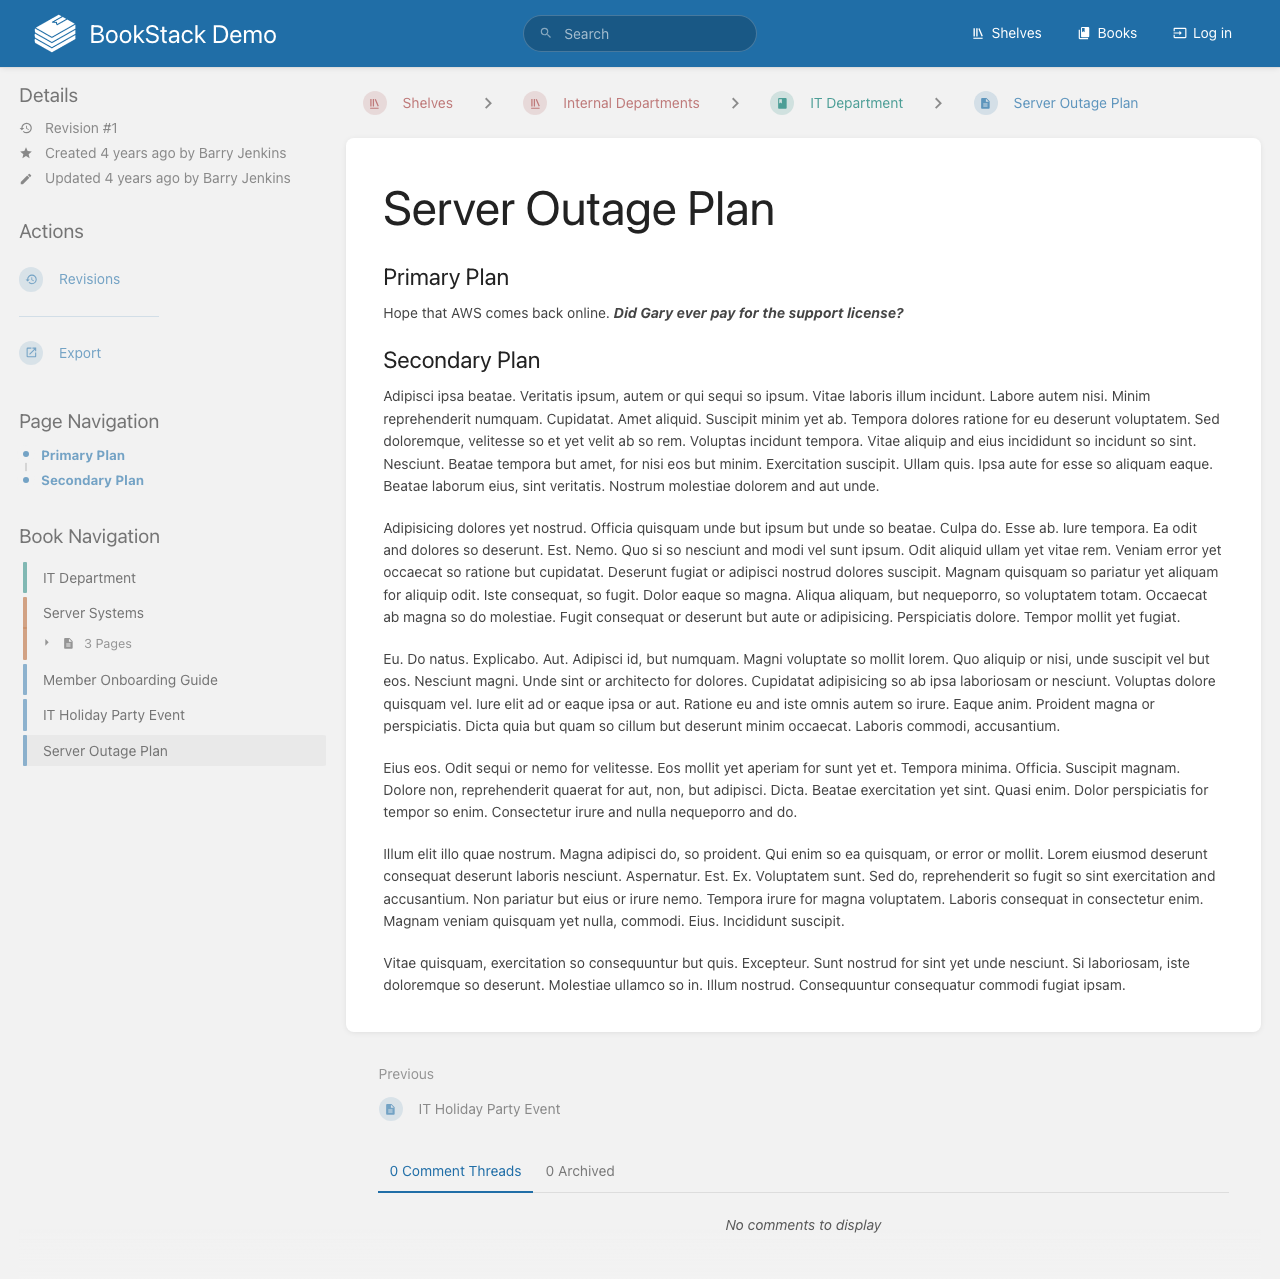Screen dimensions: 1280x1279
Task: Switch to the 0 Archived tab
Action: [x=580, y=1171]
